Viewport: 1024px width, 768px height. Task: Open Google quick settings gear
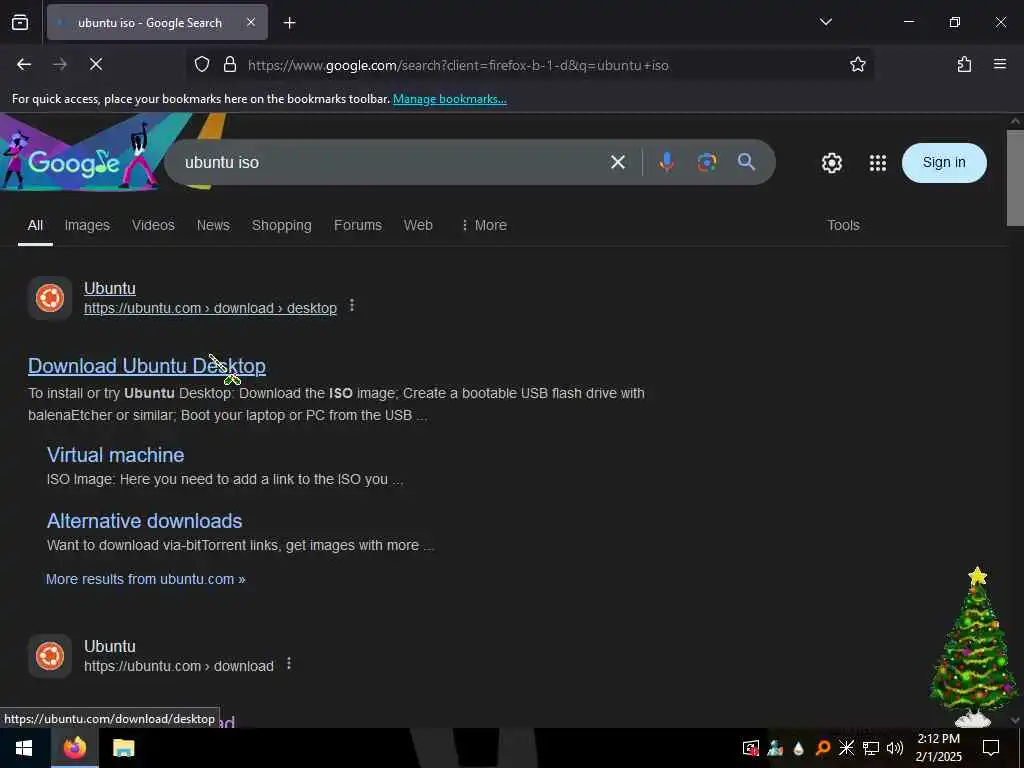[x=831, y=163]
